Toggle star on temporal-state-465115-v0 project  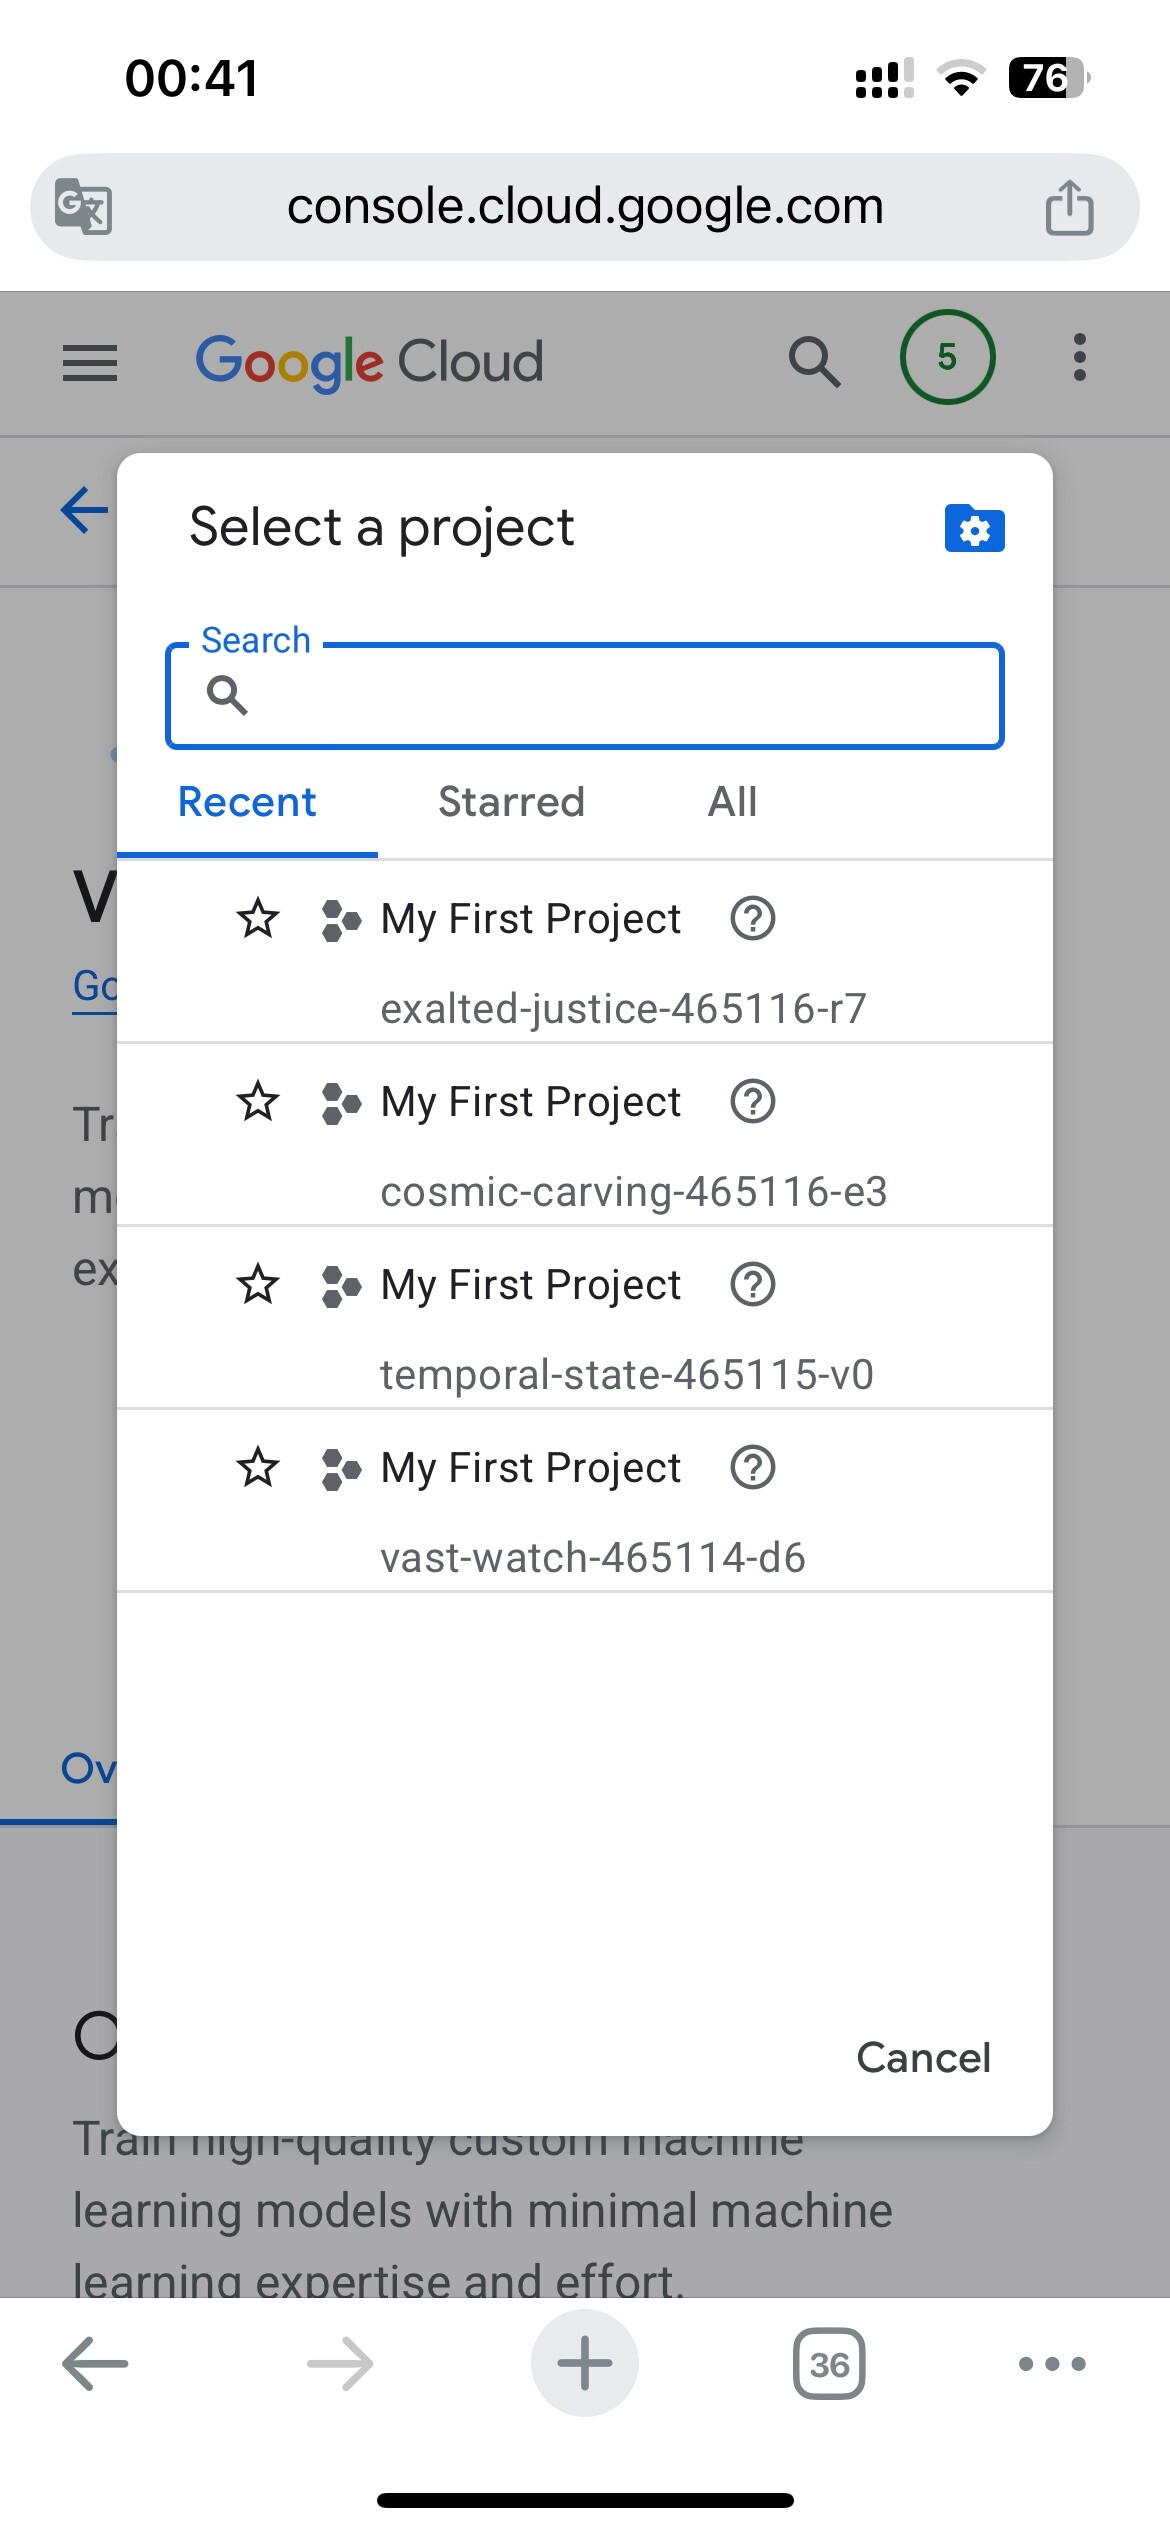[x=258, y=1284]
